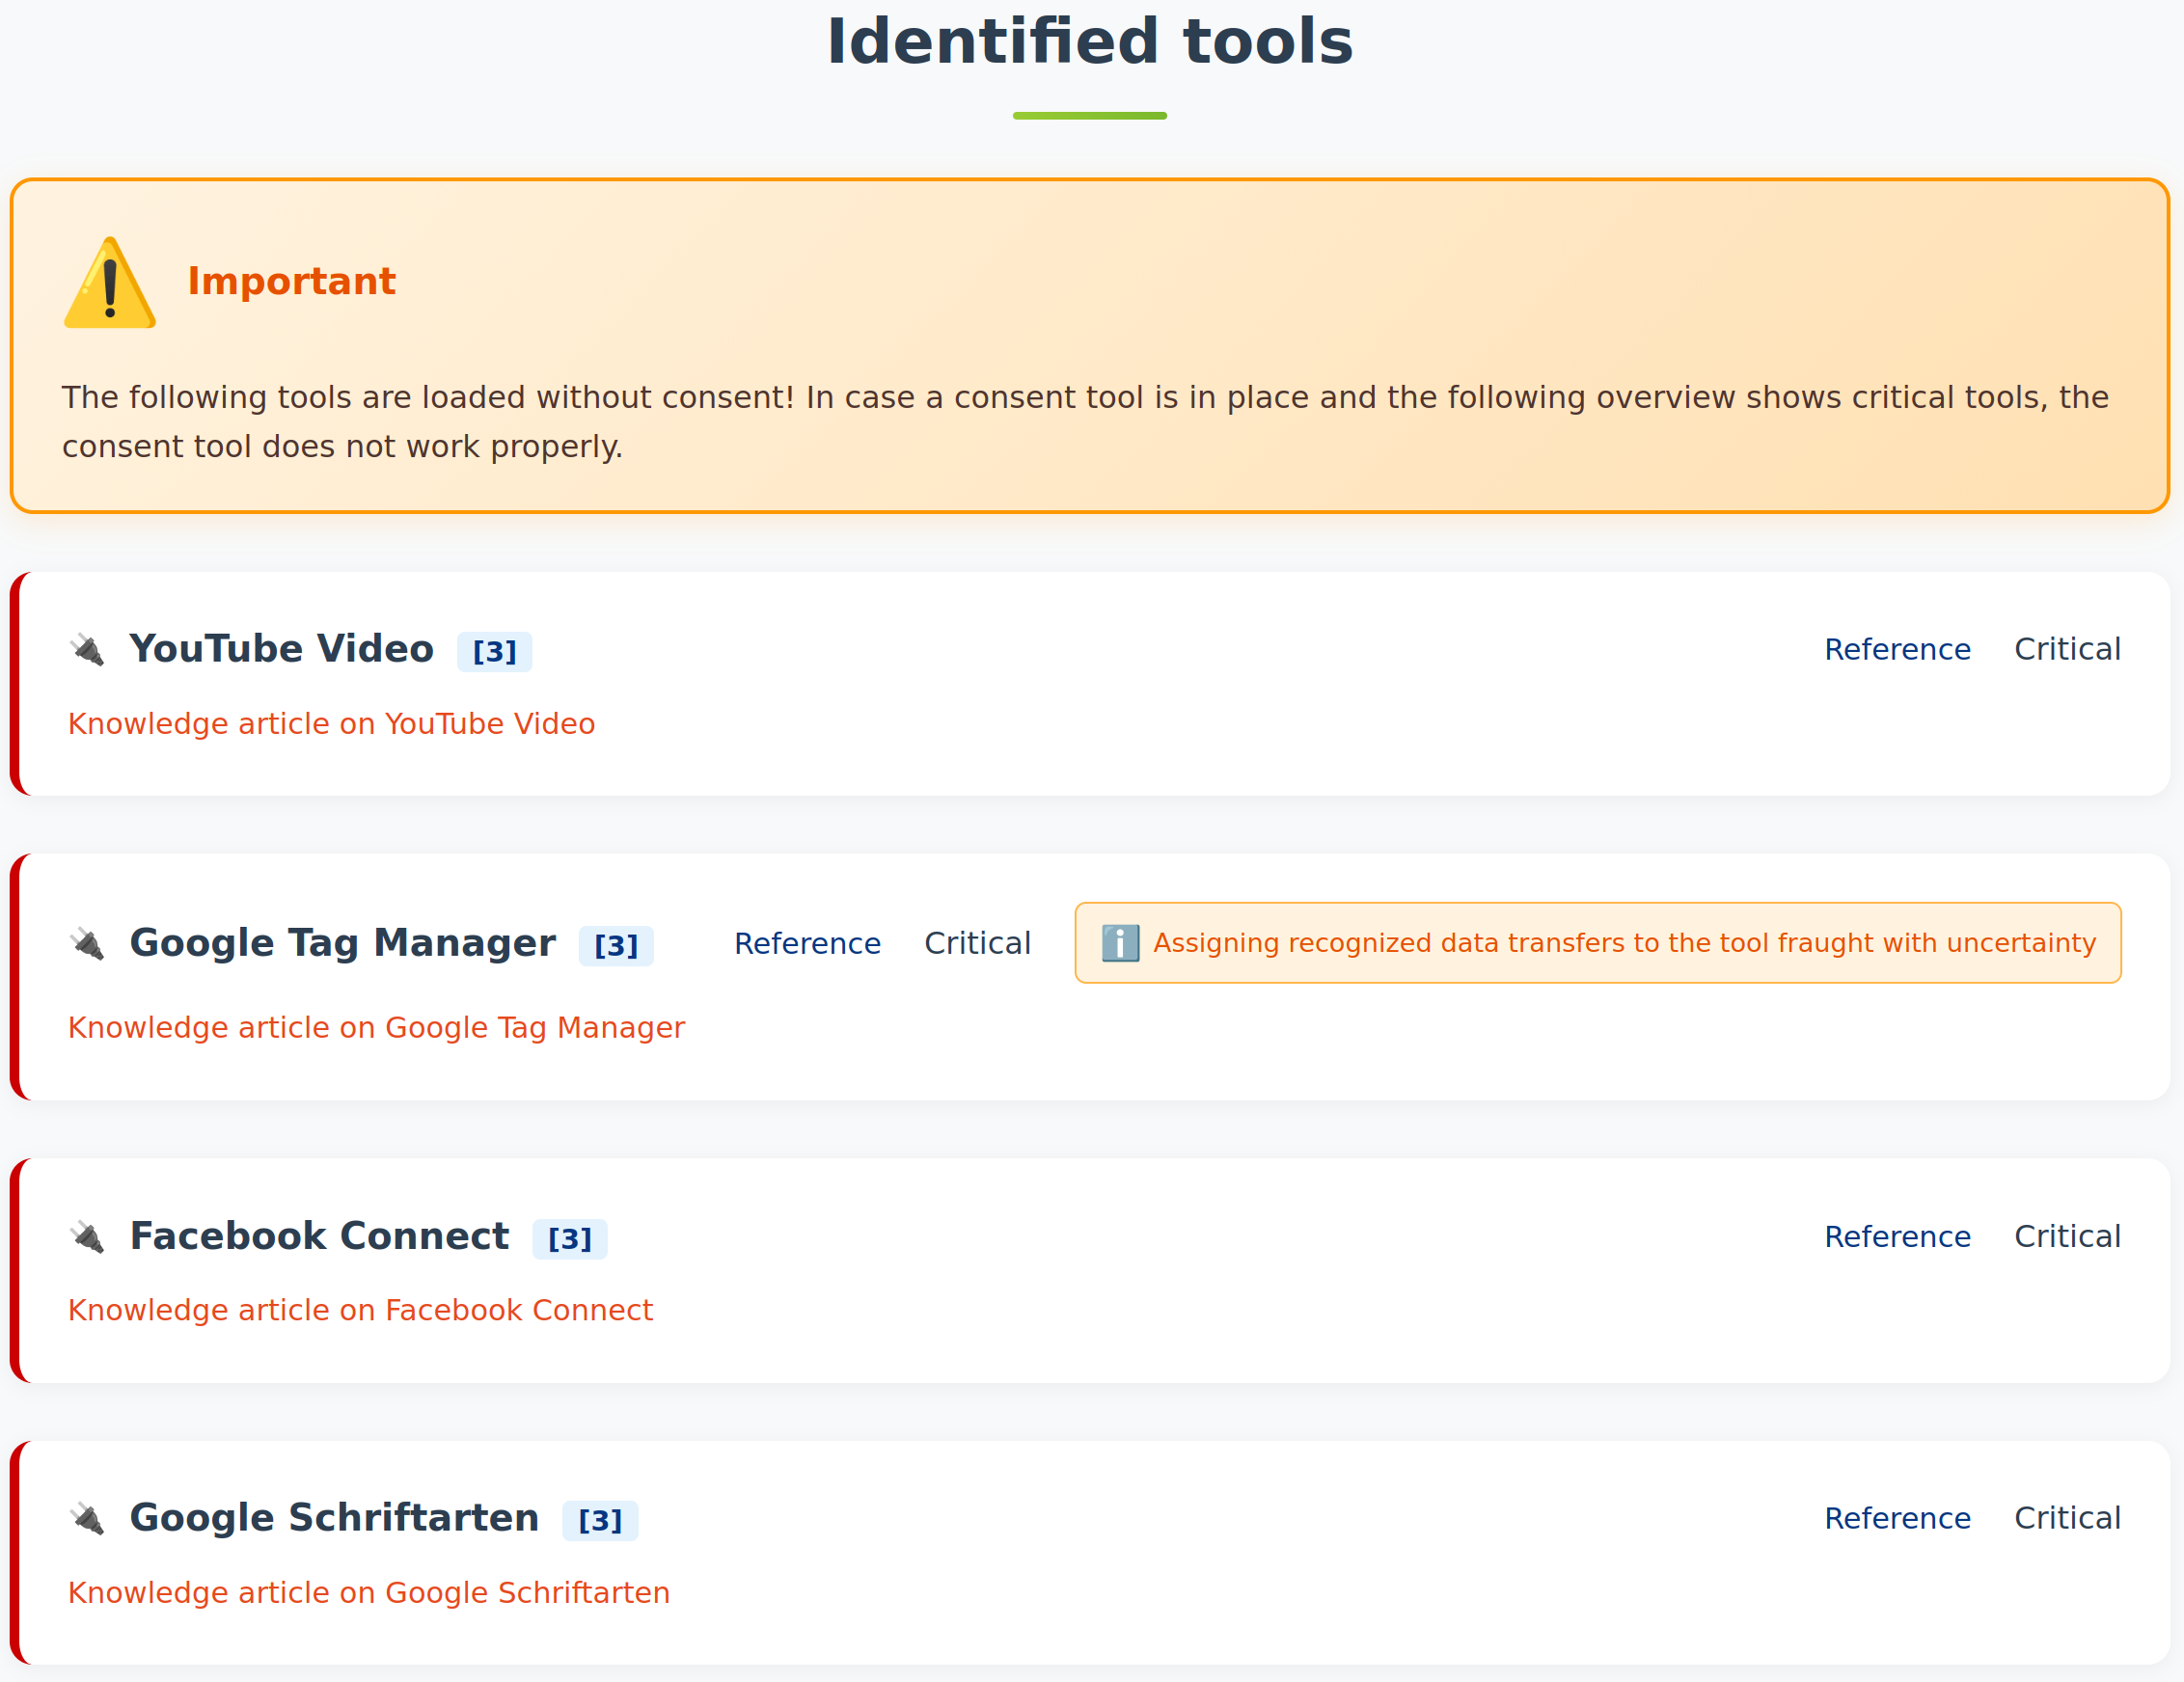
Task: Click the data transfers uncertainty notice text
Action: [x=1624, y=943]
